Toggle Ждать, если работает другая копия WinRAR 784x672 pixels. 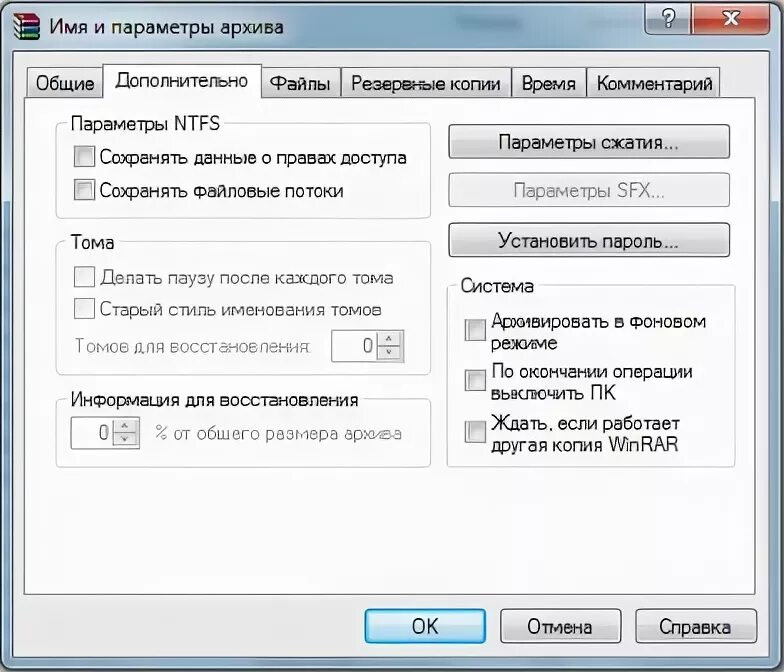tap(475, 432)
